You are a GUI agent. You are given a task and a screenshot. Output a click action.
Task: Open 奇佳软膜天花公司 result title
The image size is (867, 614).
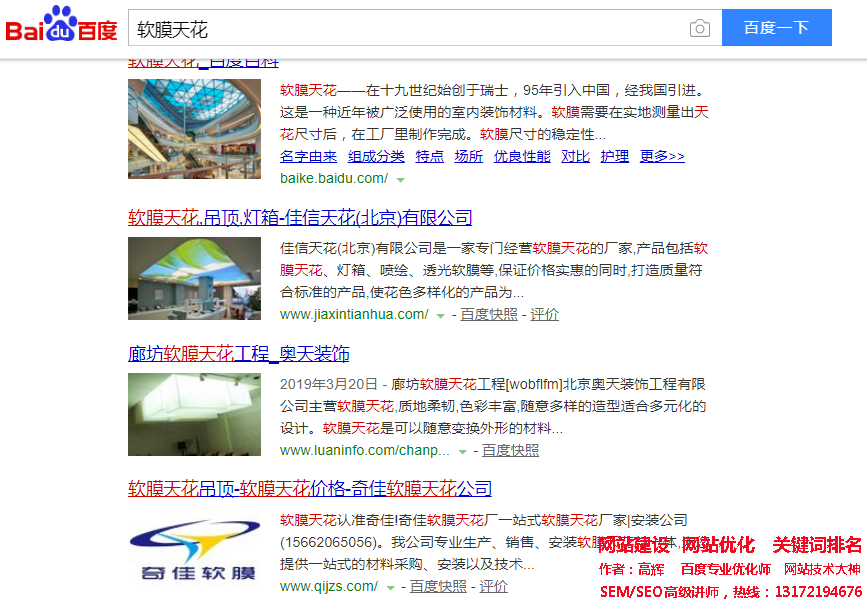pos(310,489)
